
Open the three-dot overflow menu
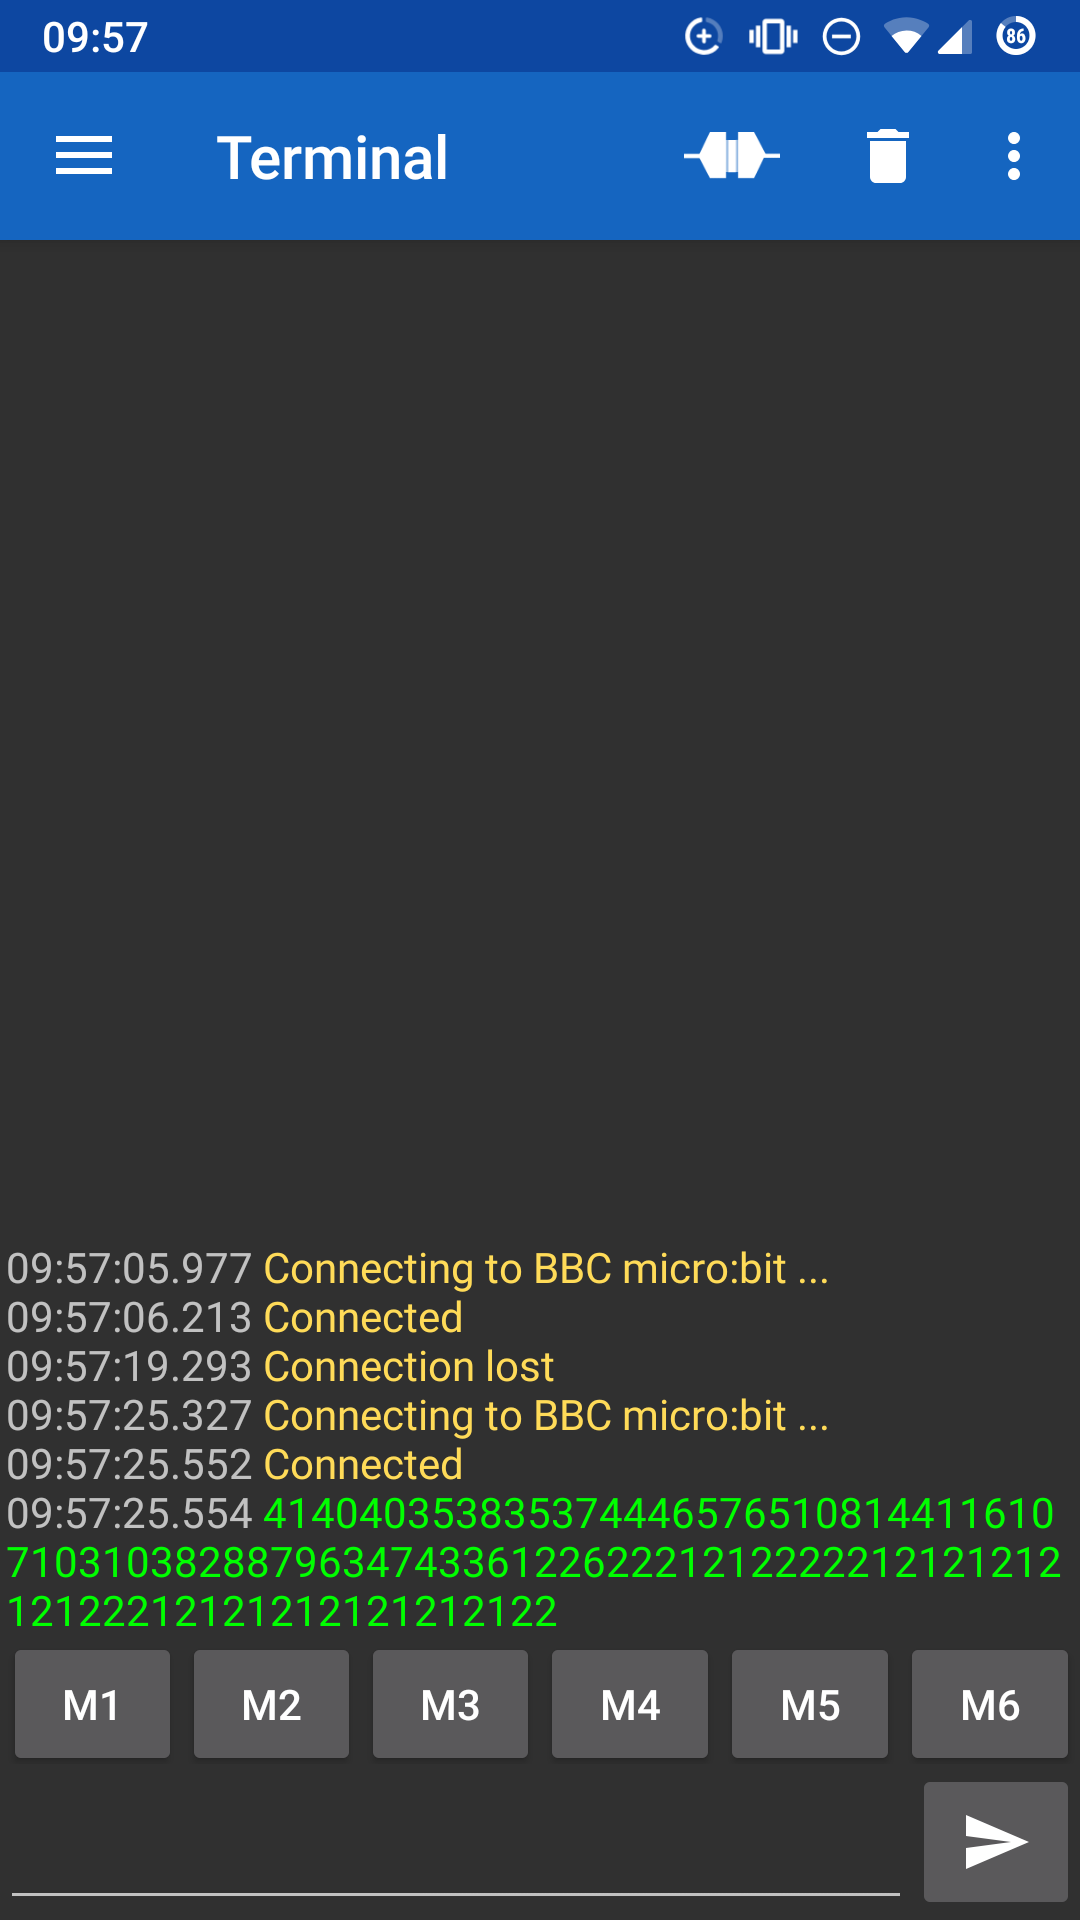pyautogui.click(x=1014, y=156)
